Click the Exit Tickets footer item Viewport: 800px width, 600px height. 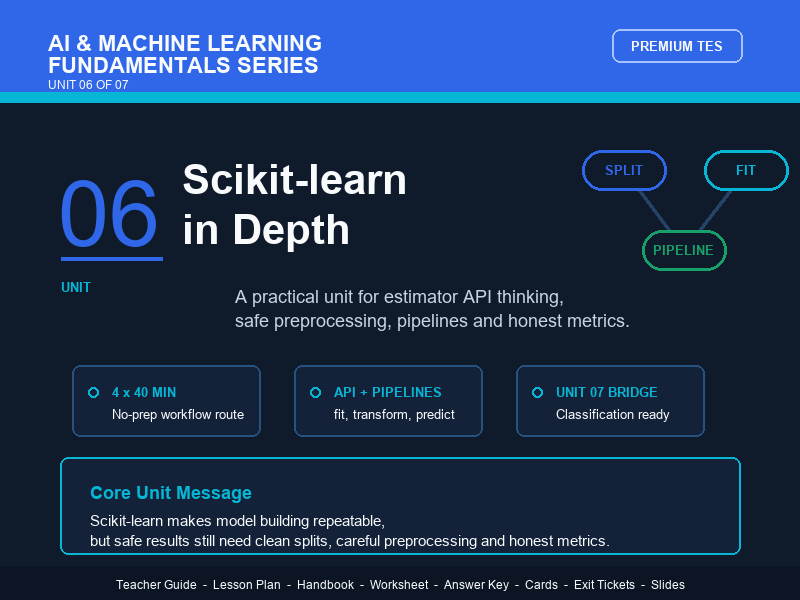pyautogui.click(x=604, y=585)
